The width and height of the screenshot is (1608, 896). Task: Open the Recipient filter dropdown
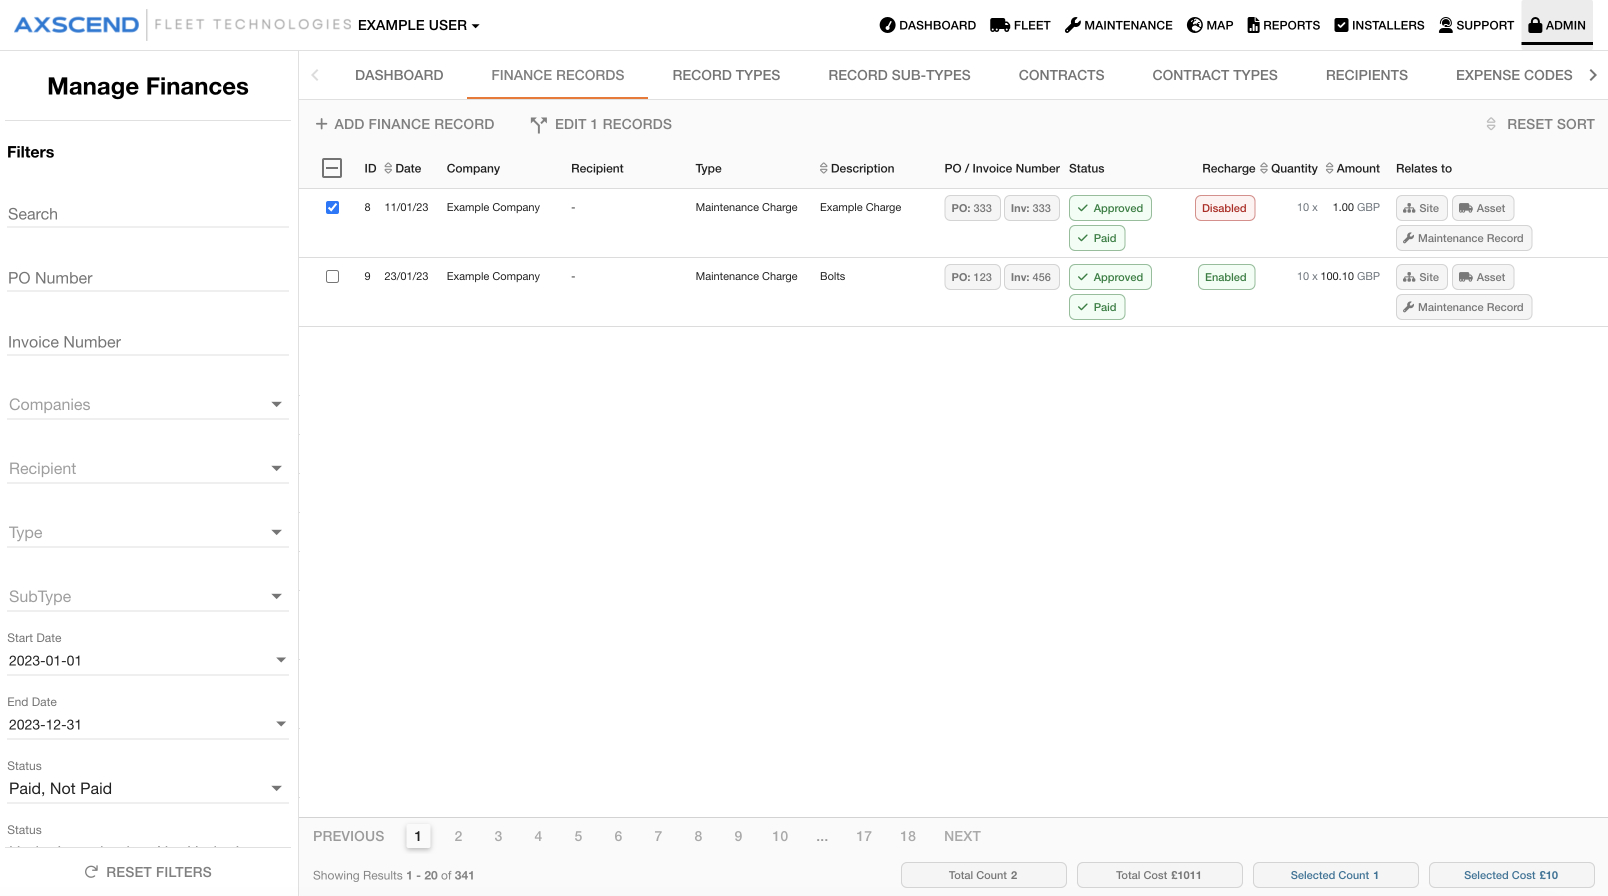tap(277, 469)
